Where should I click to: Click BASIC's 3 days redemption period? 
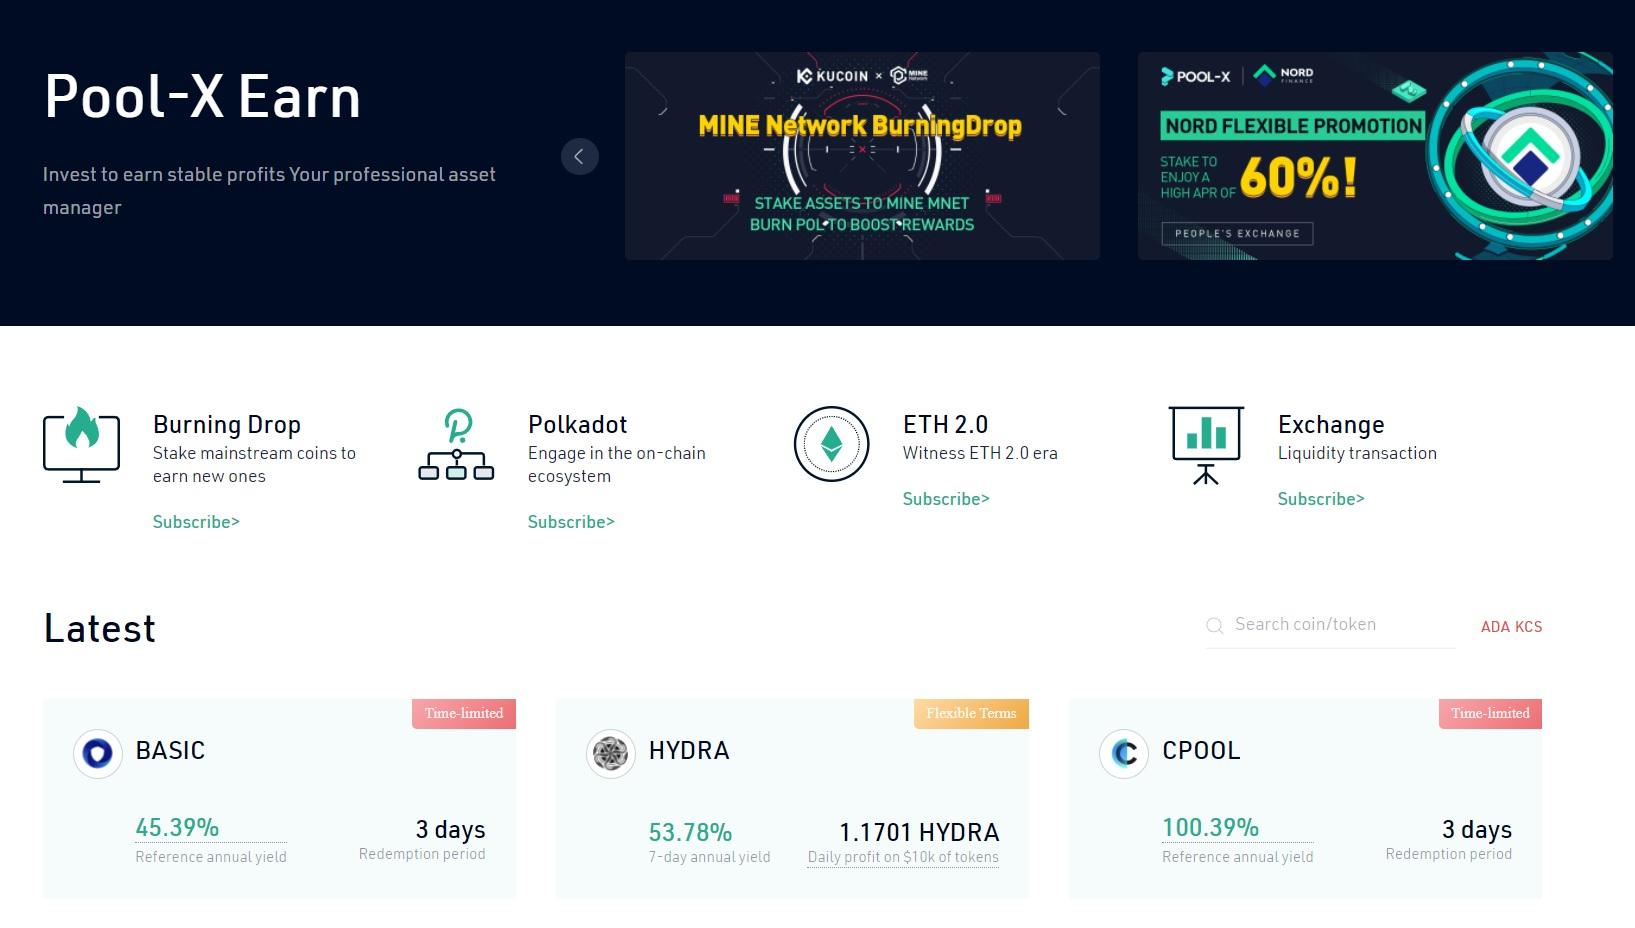pyautogui.click(x=450, y=830)
